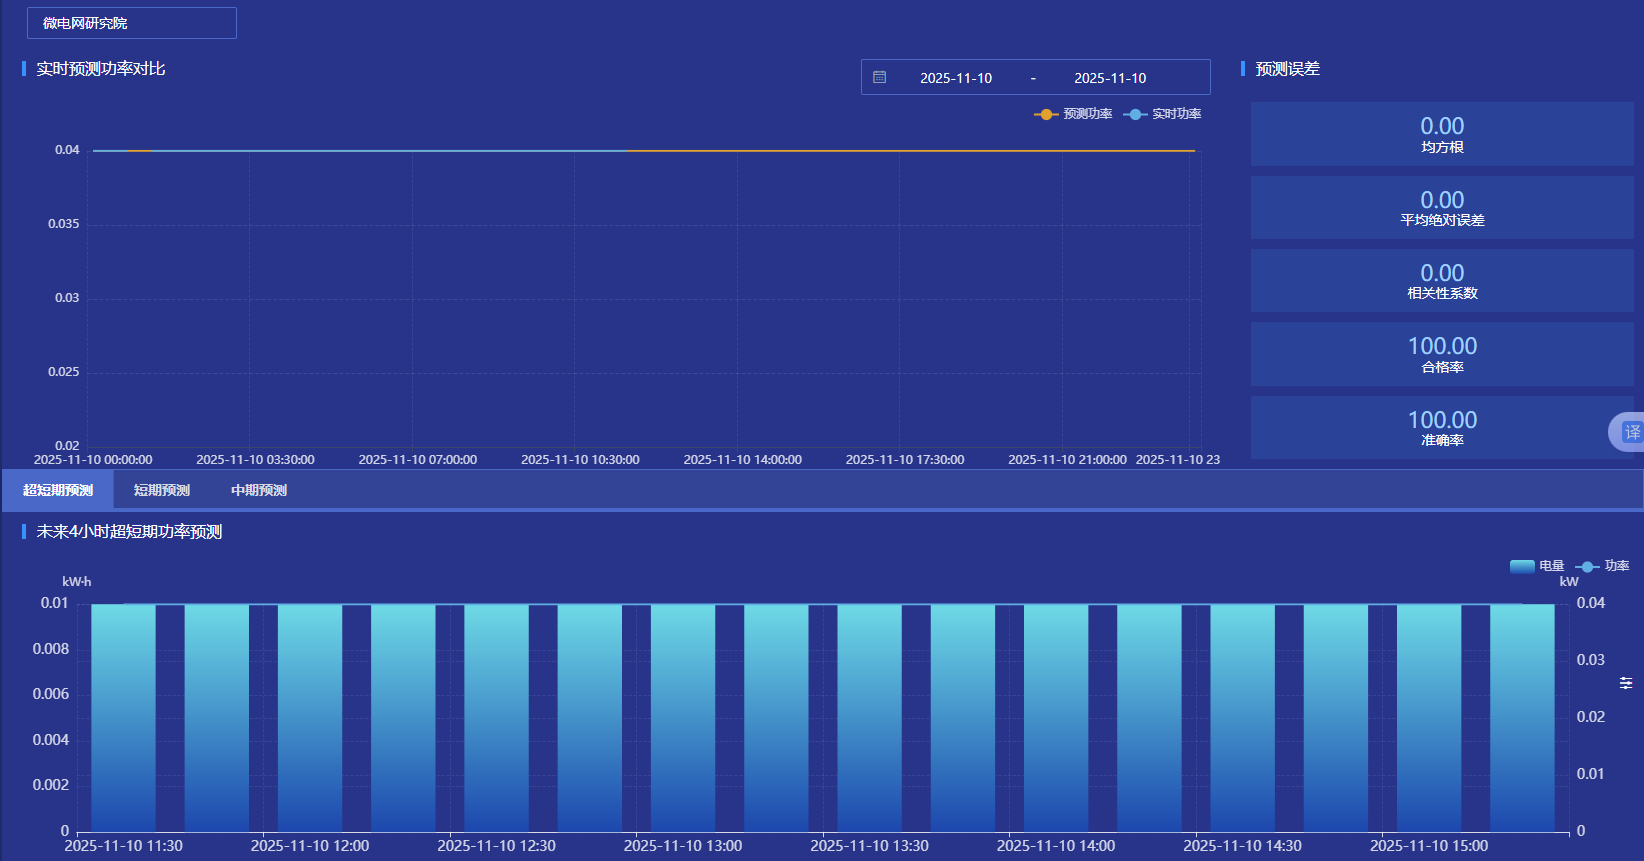Click y-axis value 0.035 on top chart
The width and height of the screenshot is (1644, 861).
[64, 224]
